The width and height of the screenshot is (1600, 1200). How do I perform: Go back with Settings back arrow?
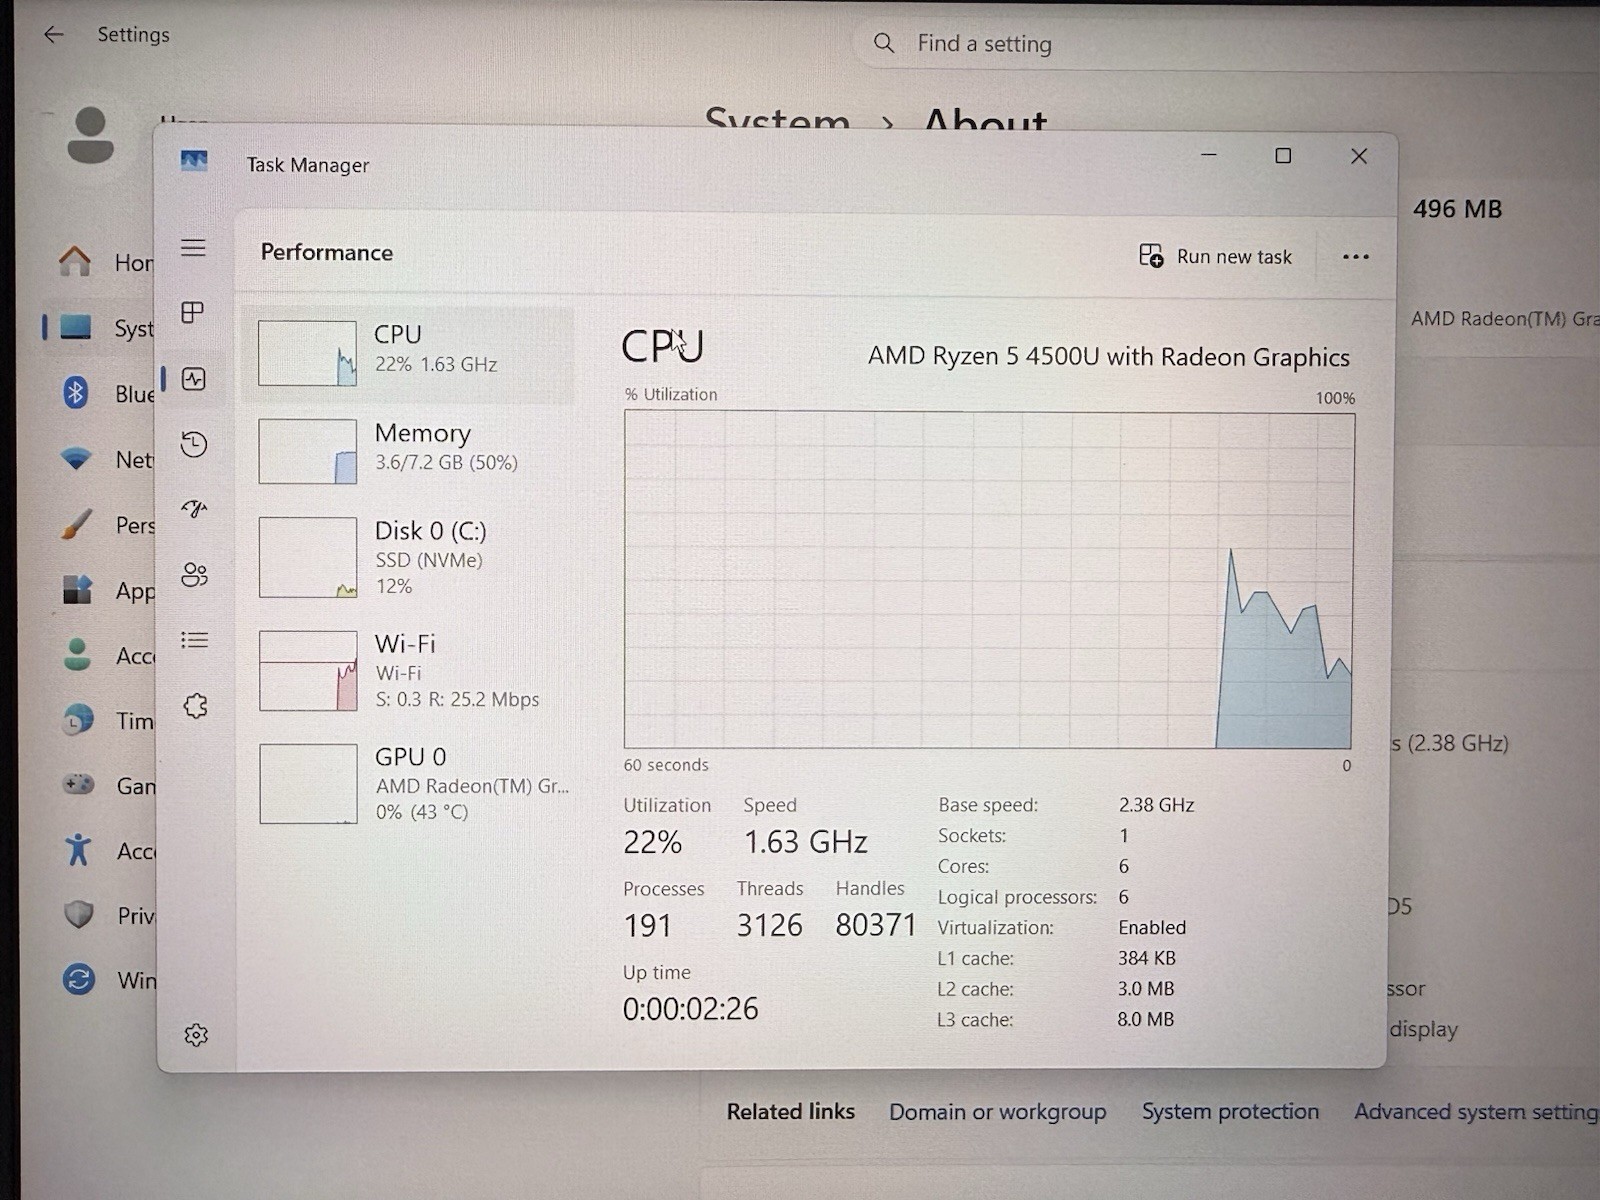[x=54, y=35]
